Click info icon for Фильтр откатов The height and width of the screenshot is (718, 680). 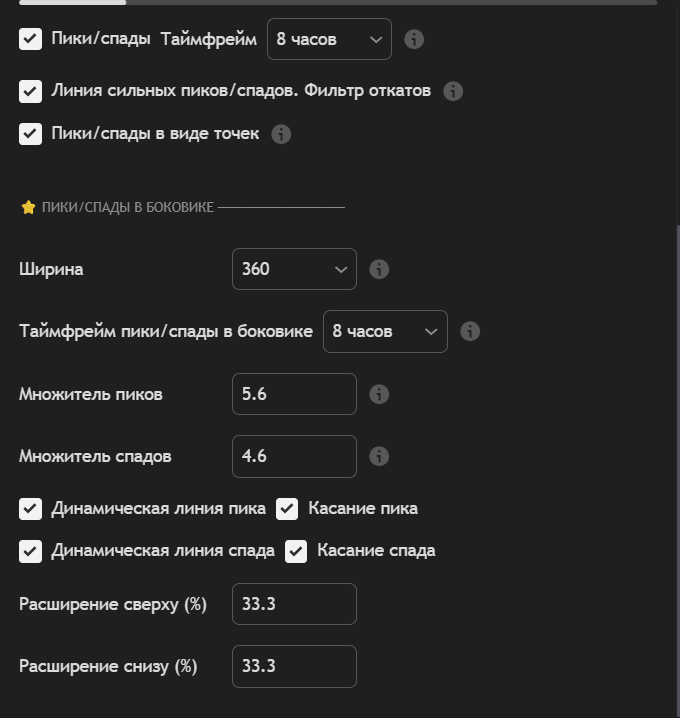click(x=453, y=91)
